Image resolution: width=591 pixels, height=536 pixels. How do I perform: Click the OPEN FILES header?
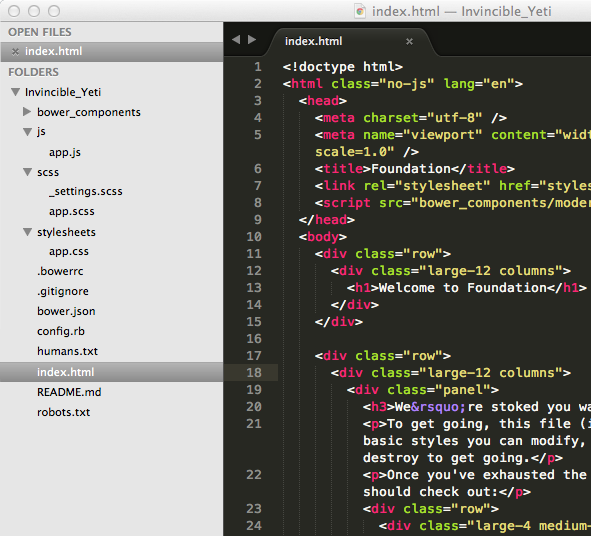40,32
